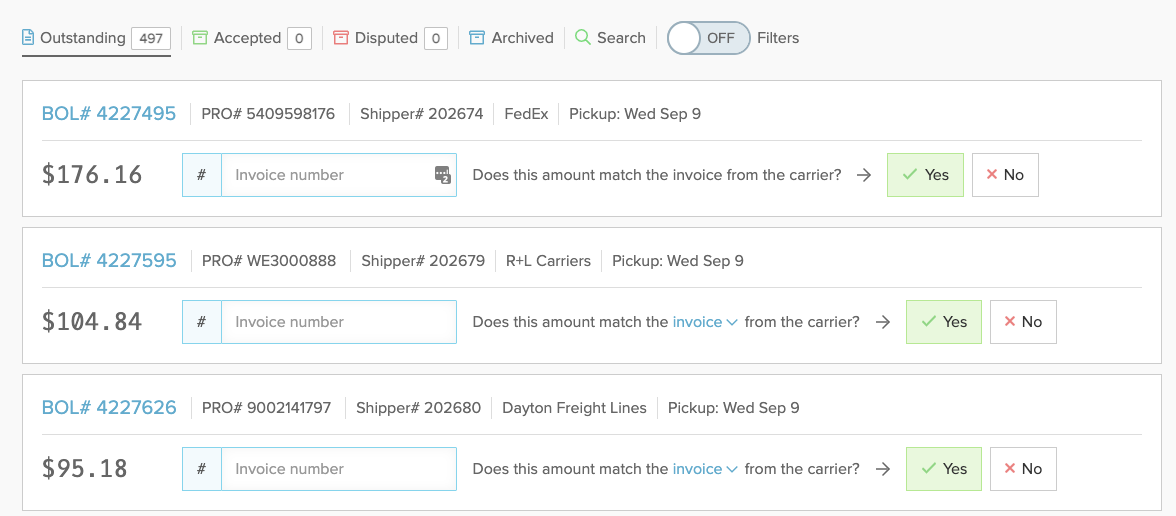Click the Disputed red box icon

point(341,38)
